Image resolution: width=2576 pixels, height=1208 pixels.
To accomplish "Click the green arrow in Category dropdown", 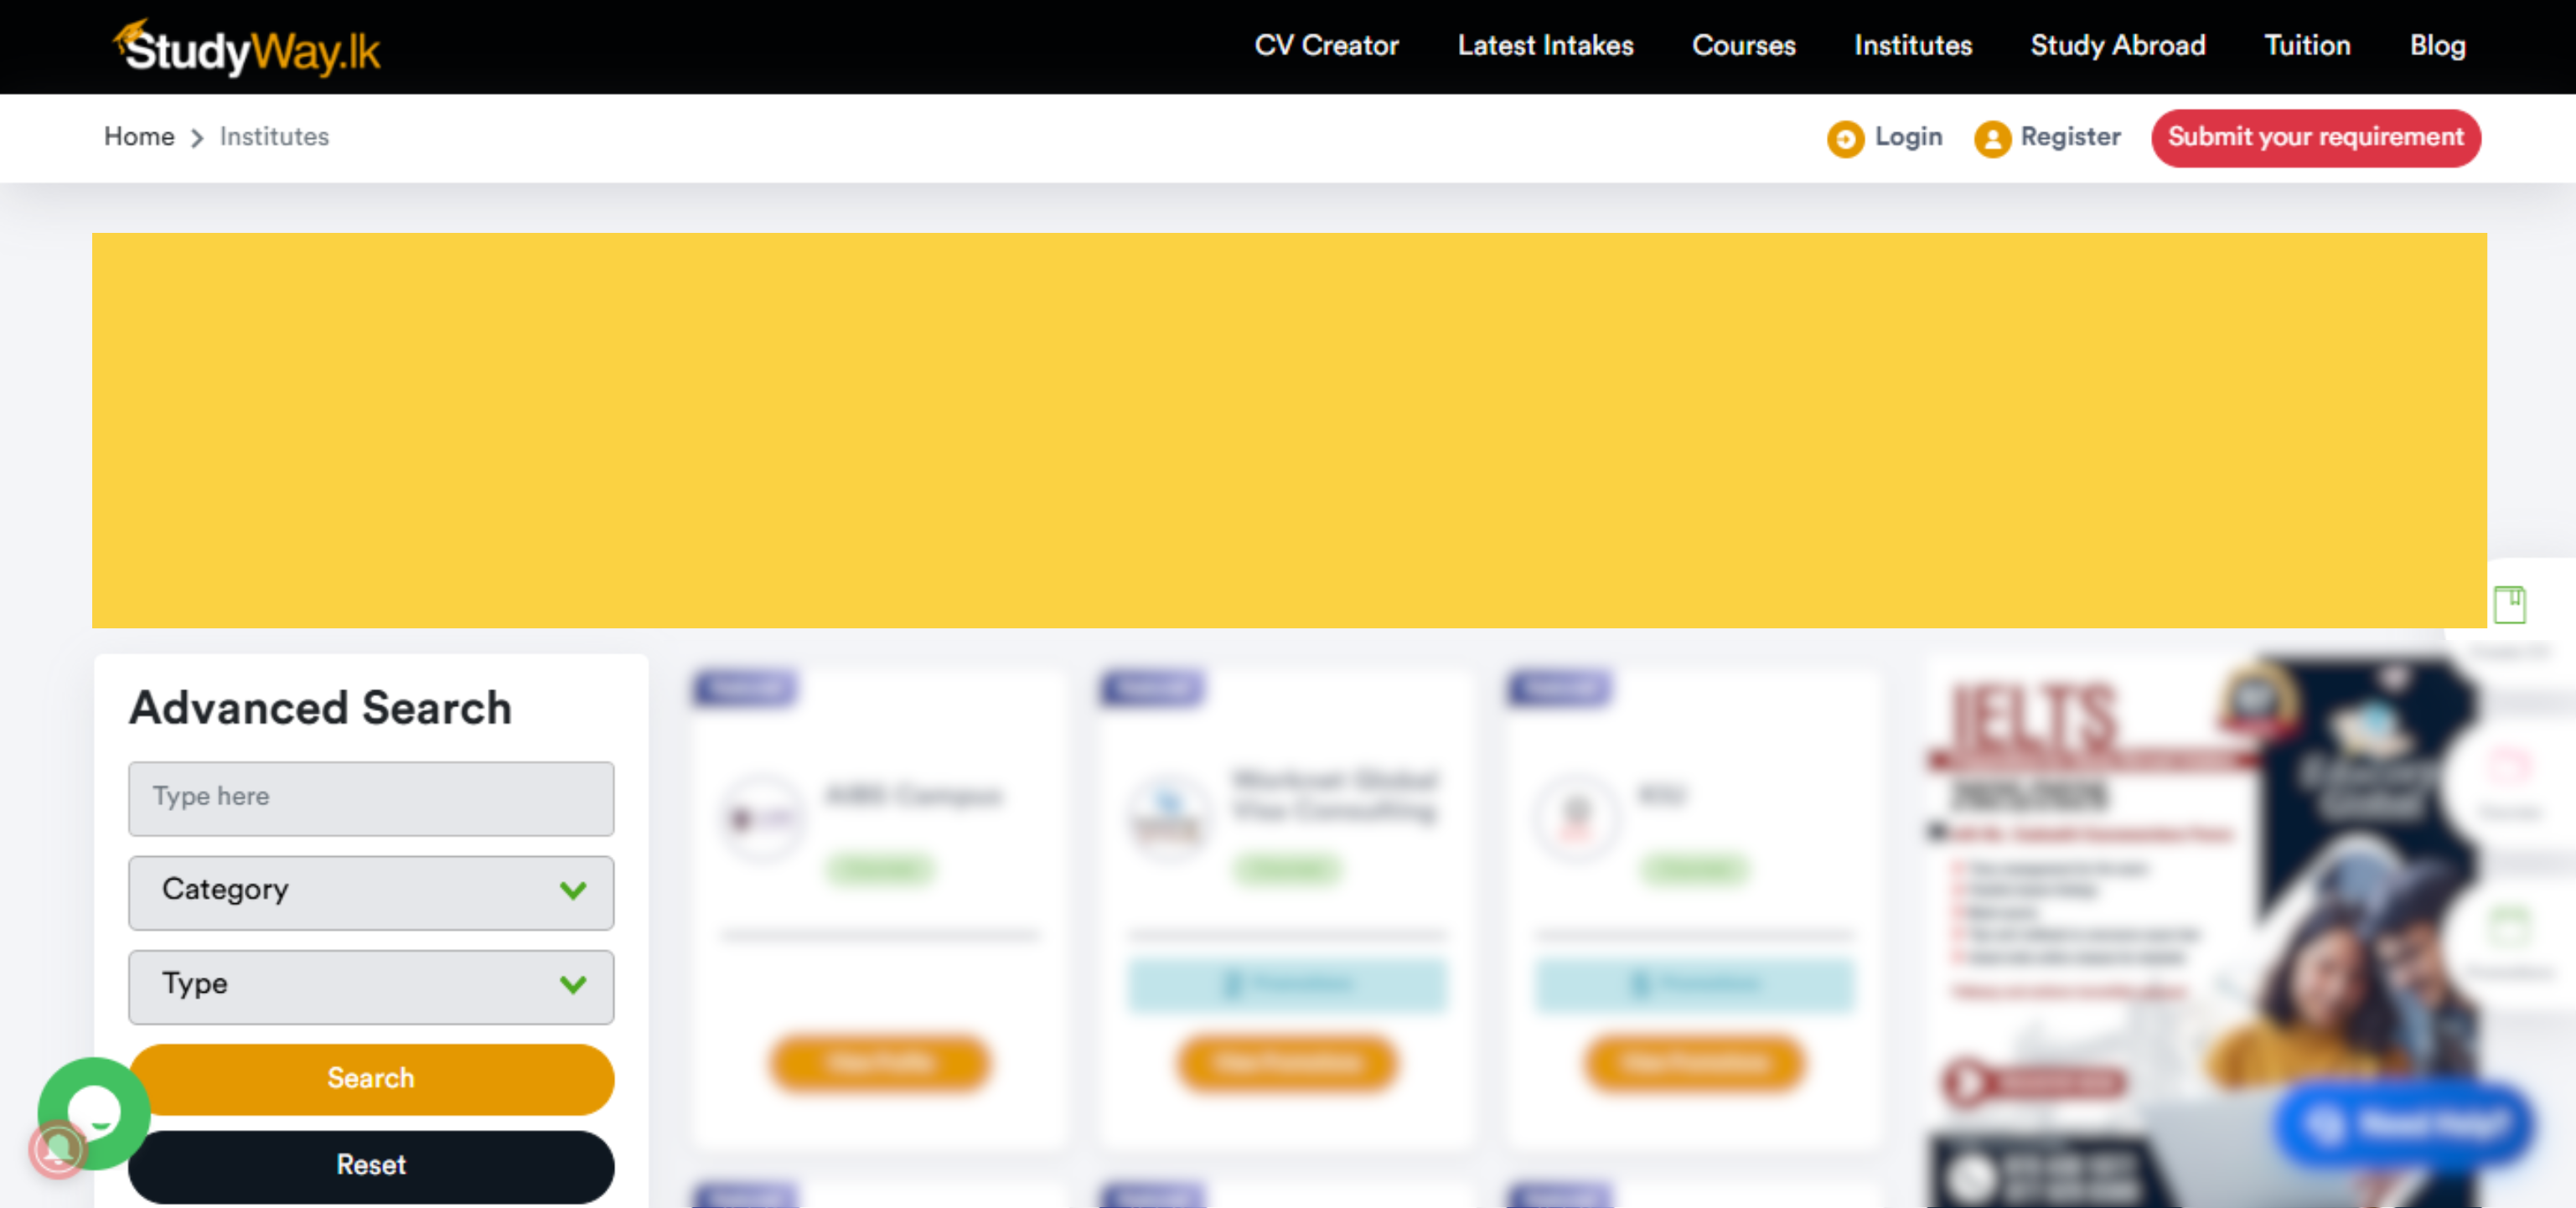I will coord(573,890).
